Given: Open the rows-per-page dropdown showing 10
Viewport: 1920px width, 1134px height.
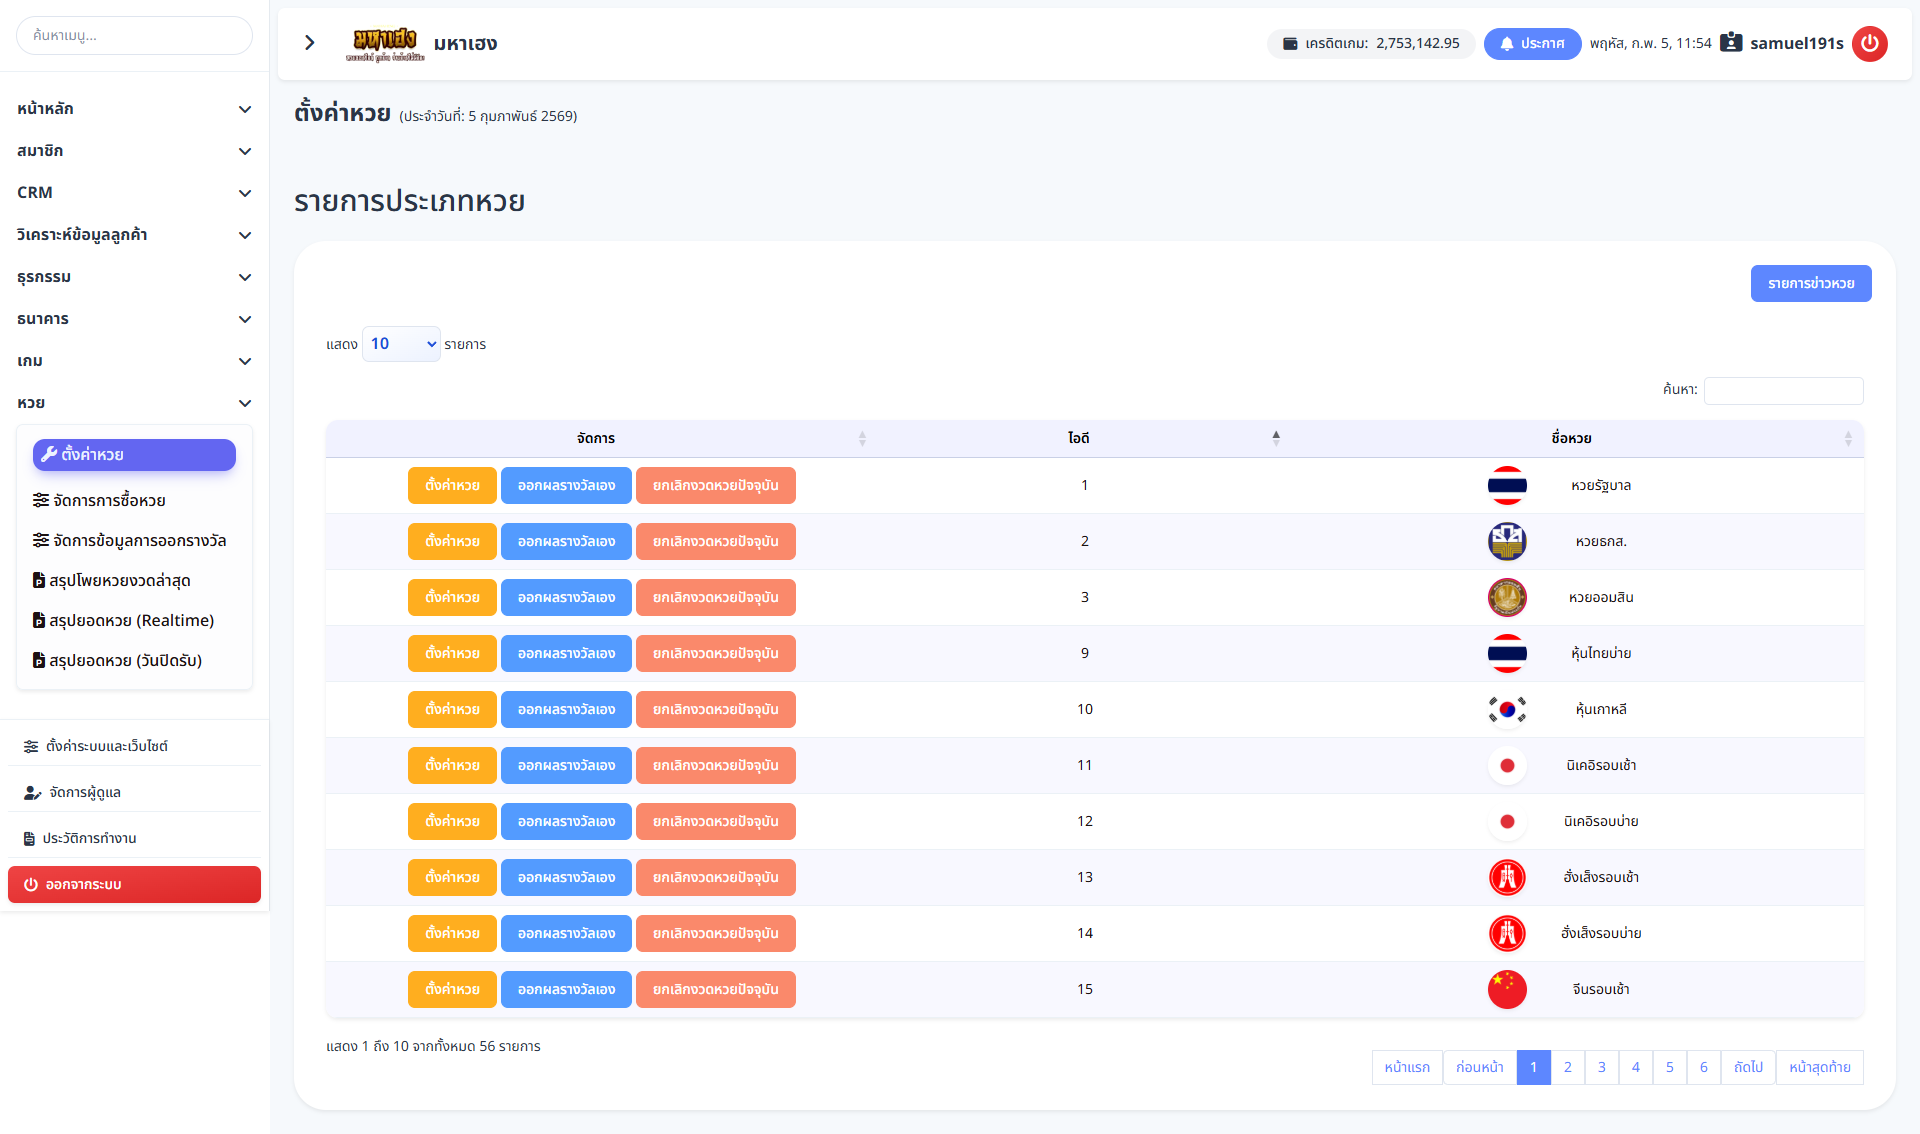Looking at the screenshot, I should coord(401,344).
